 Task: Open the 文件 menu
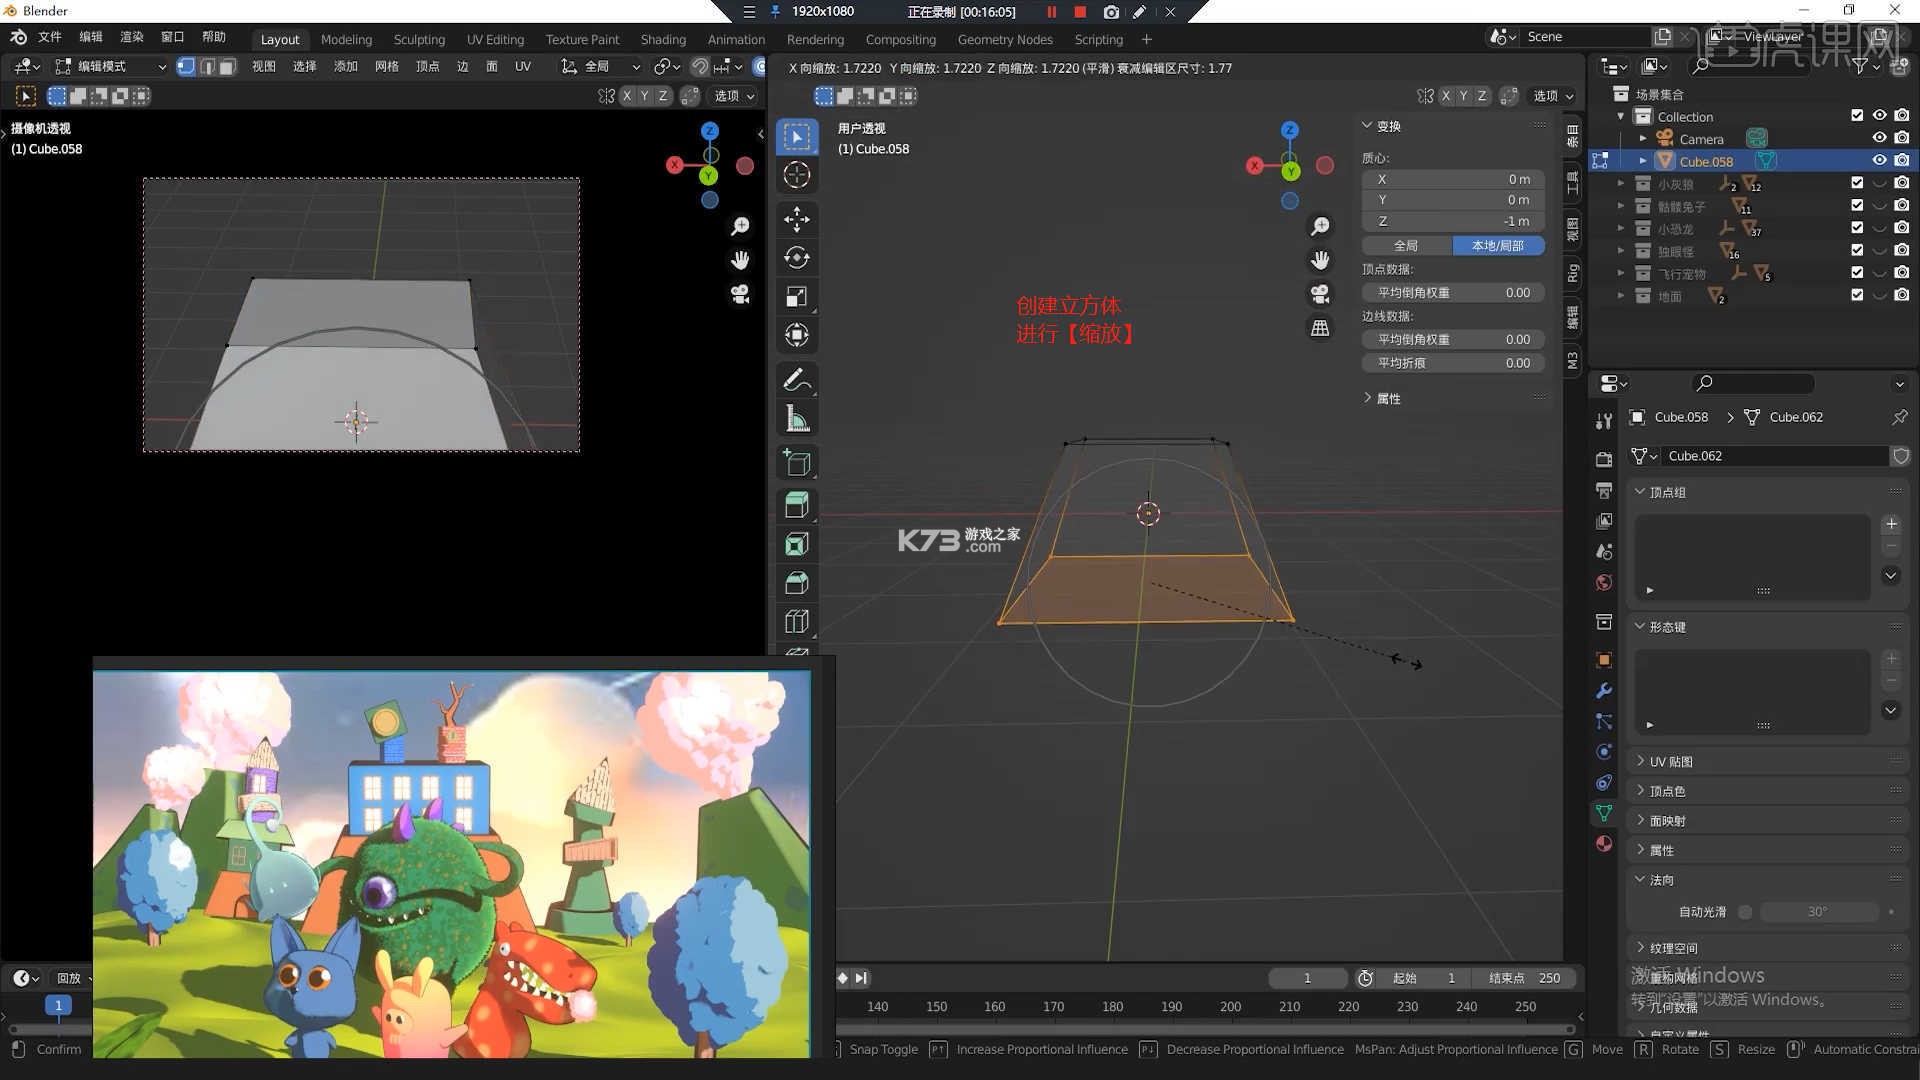pos(49,37)
